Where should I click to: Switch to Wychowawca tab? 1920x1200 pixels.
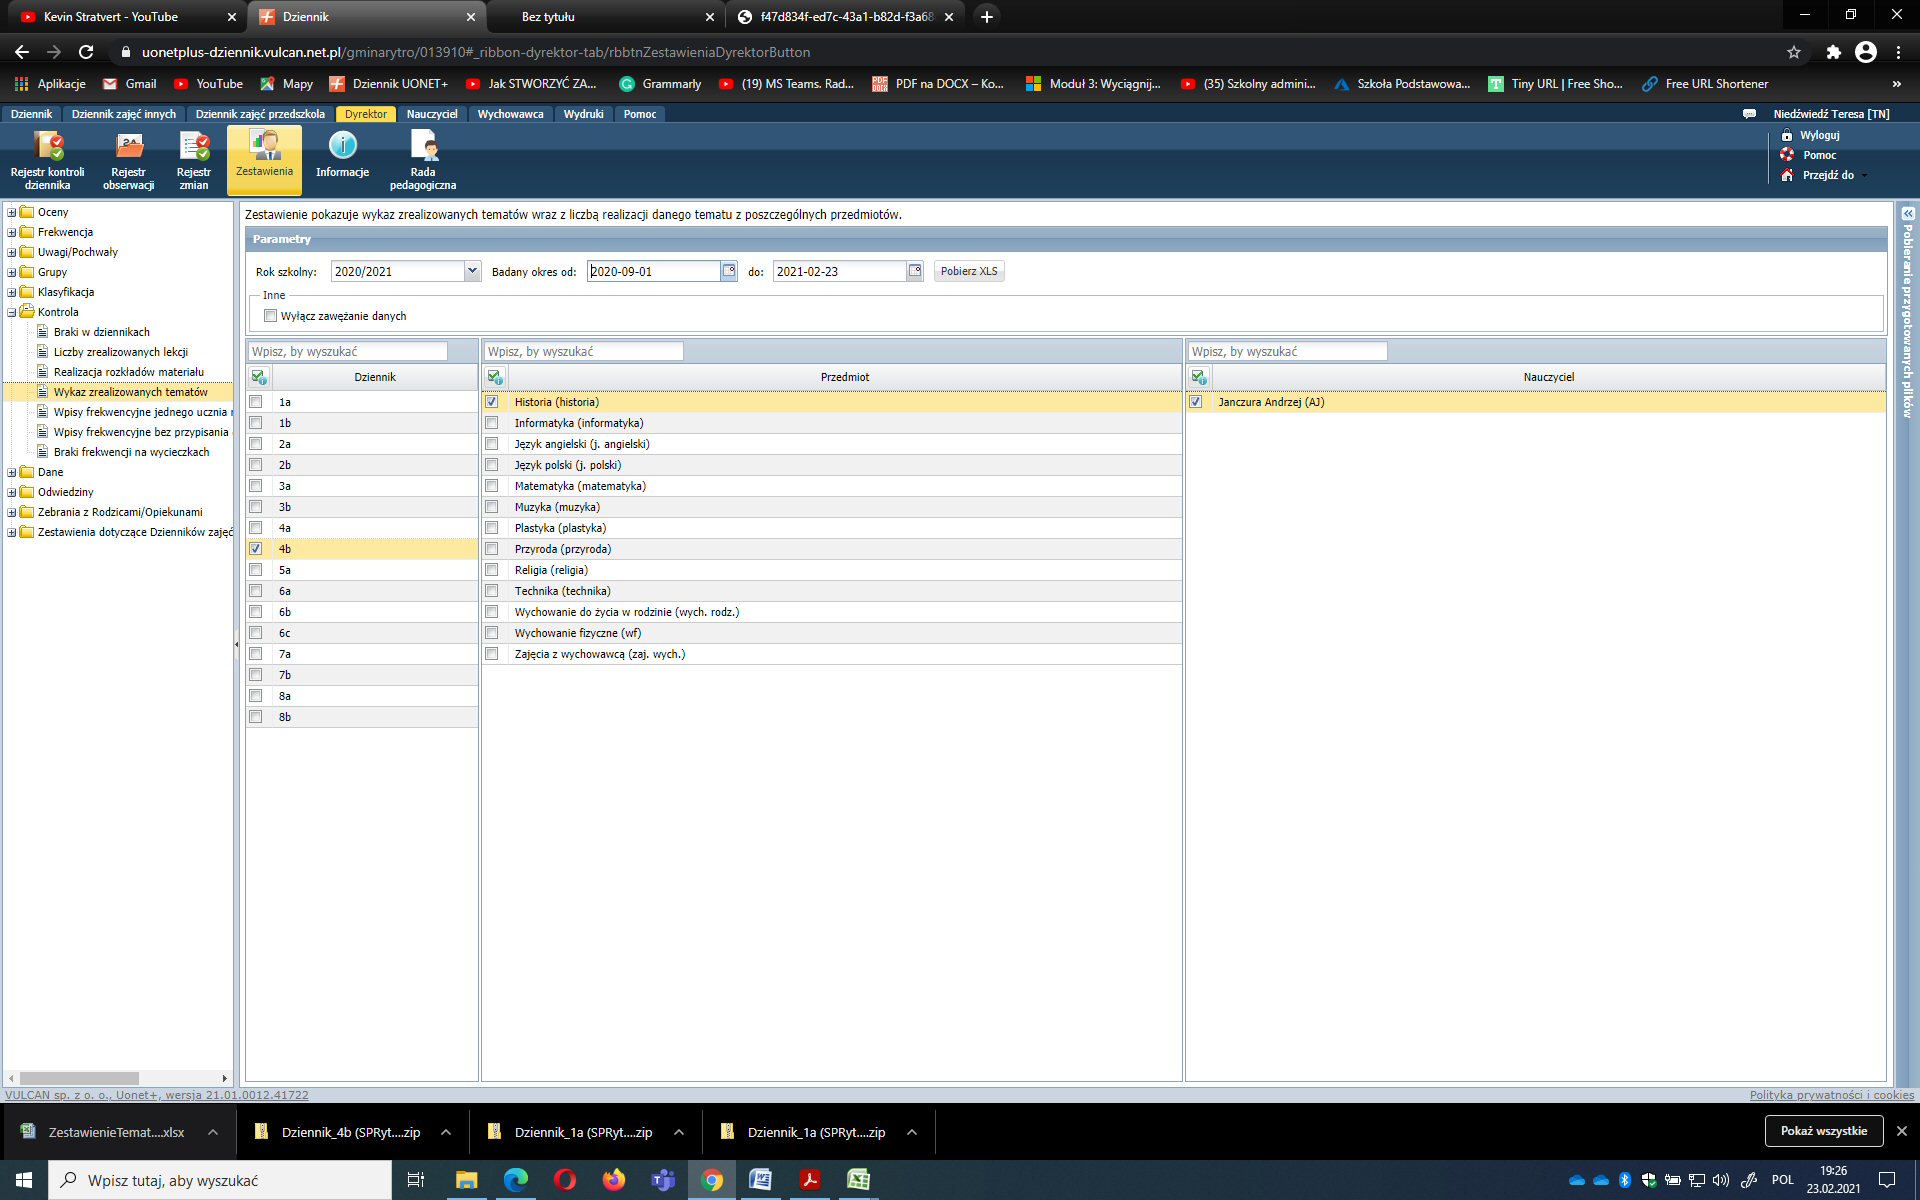point(510,114)
